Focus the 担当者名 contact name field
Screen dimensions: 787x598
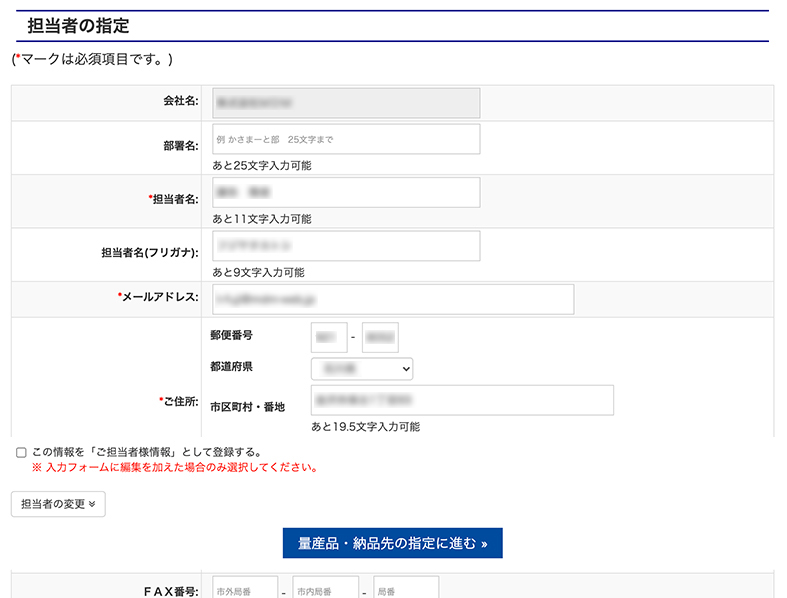pyautogui.click(x=345, y=192)
